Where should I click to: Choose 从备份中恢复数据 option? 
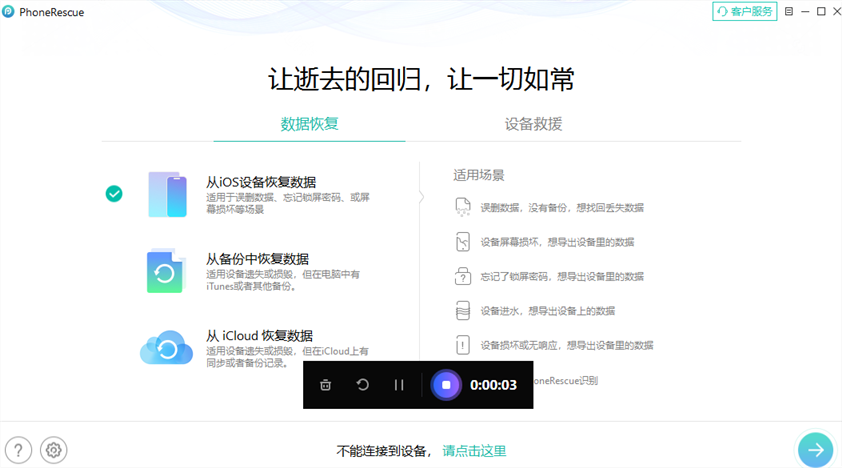click(x=257, y=259)
